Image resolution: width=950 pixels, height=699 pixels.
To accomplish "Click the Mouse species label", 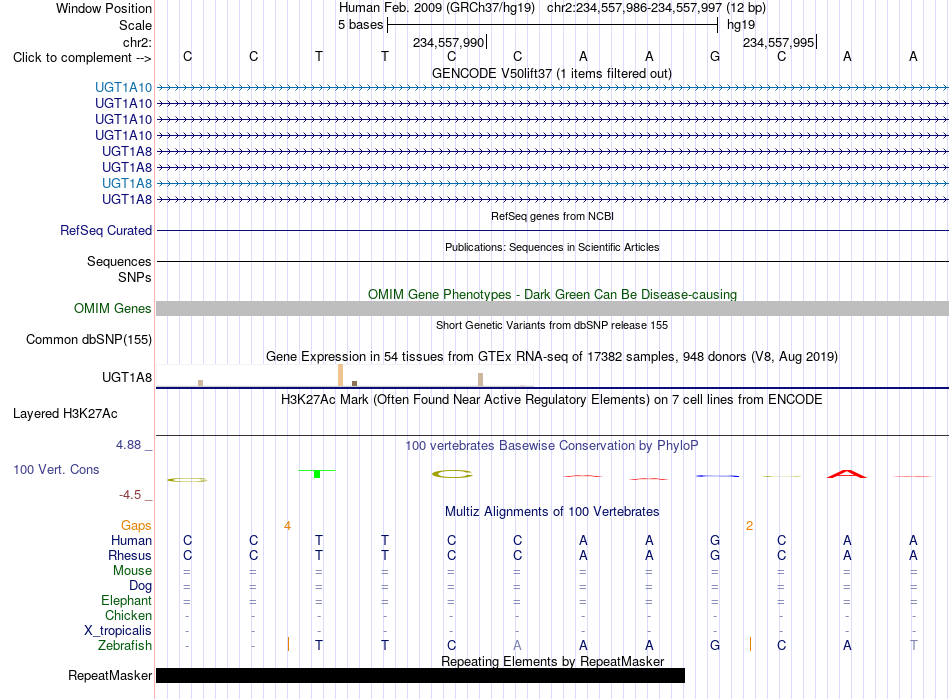I will coord(133,570).
